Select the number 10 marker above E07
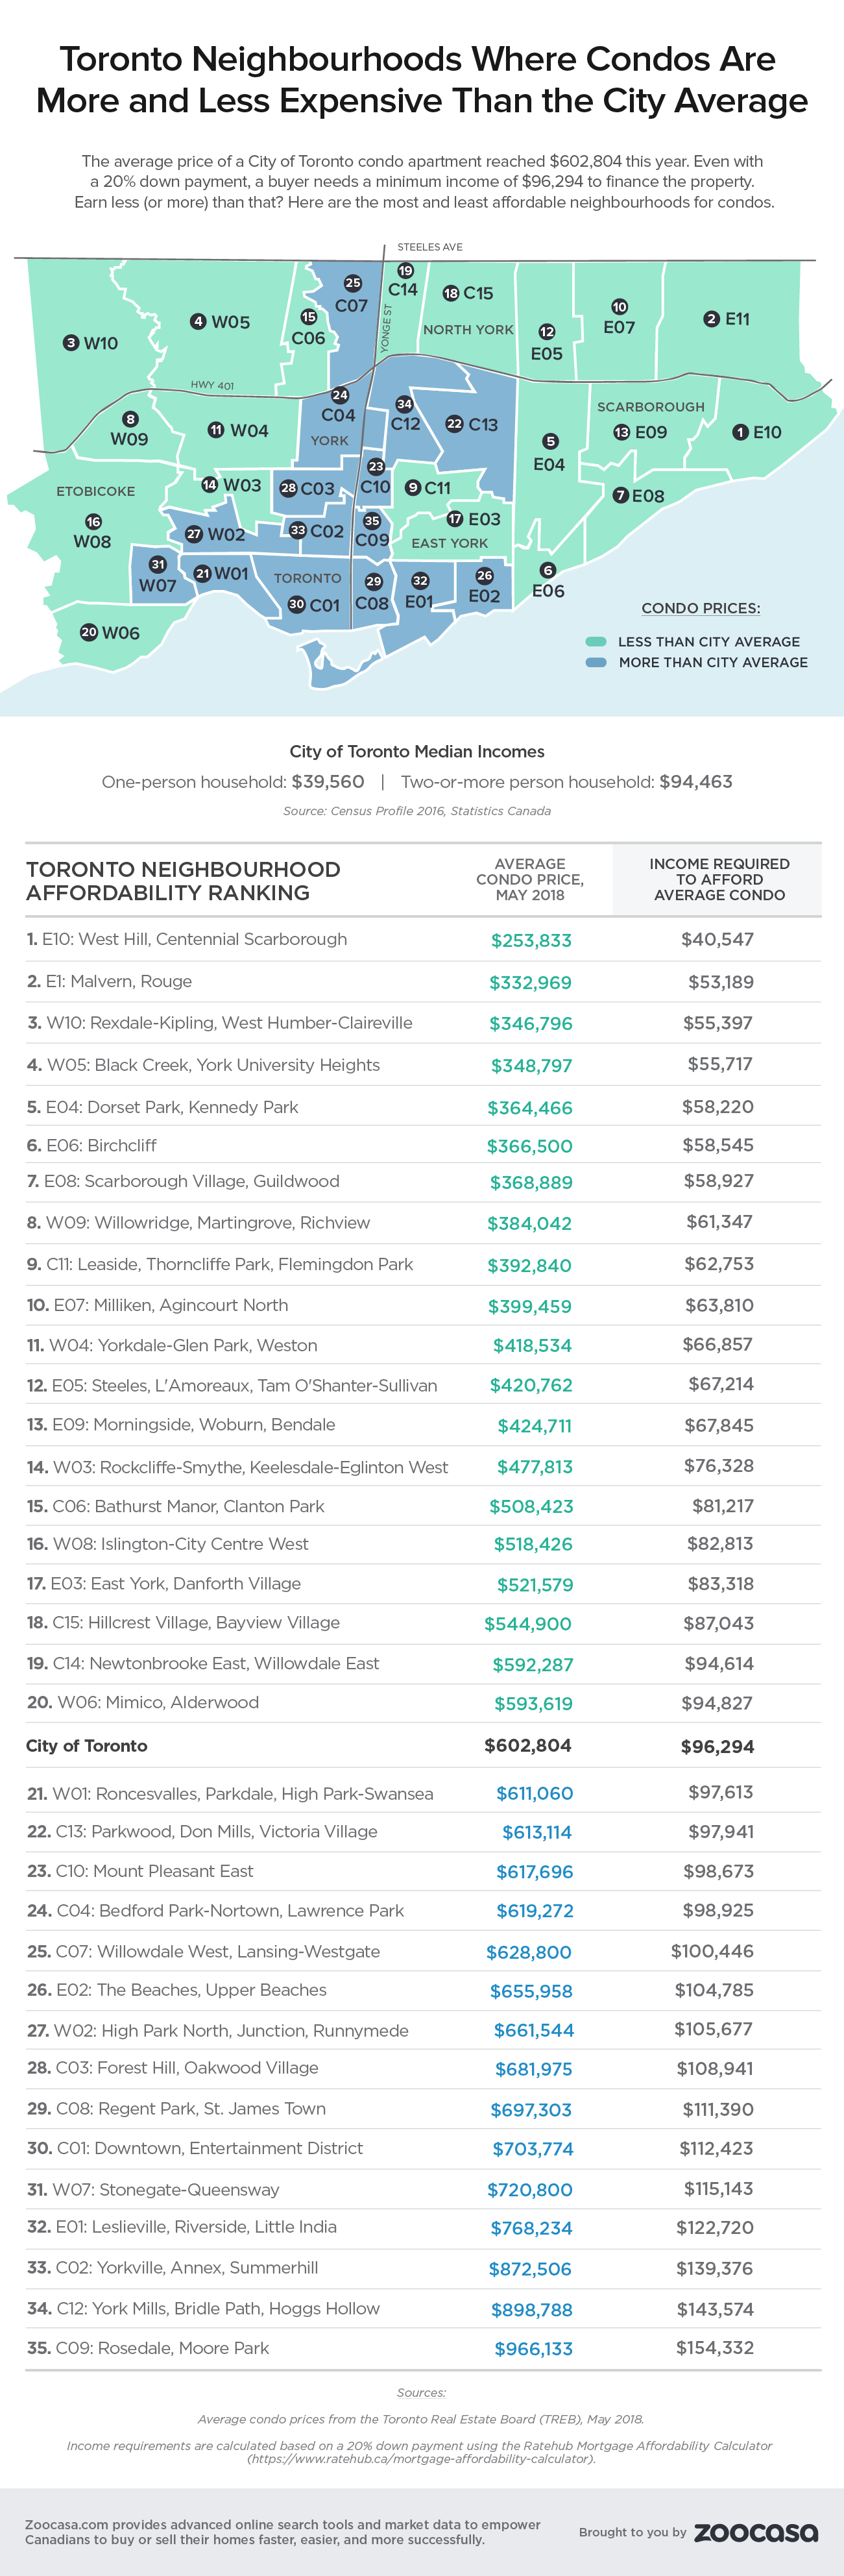 pyautogui.click(x=619, y=307)
